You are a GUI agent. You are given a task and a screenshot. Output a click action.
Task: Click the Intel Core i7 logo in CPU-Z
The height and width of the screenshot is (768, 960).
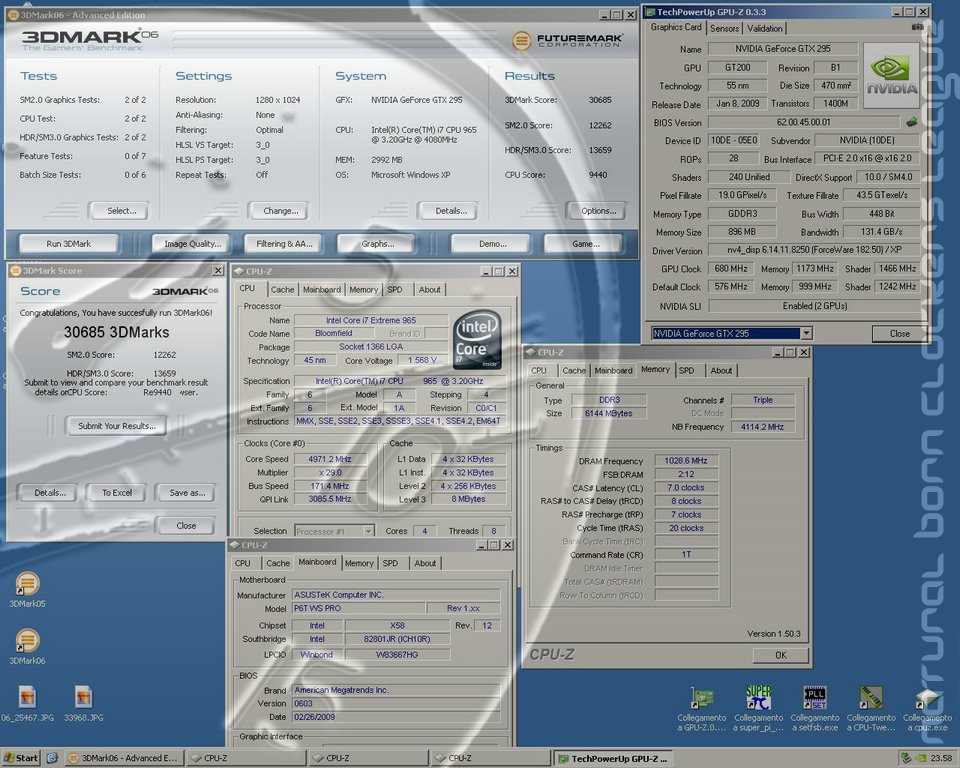[x=477, y=339]
